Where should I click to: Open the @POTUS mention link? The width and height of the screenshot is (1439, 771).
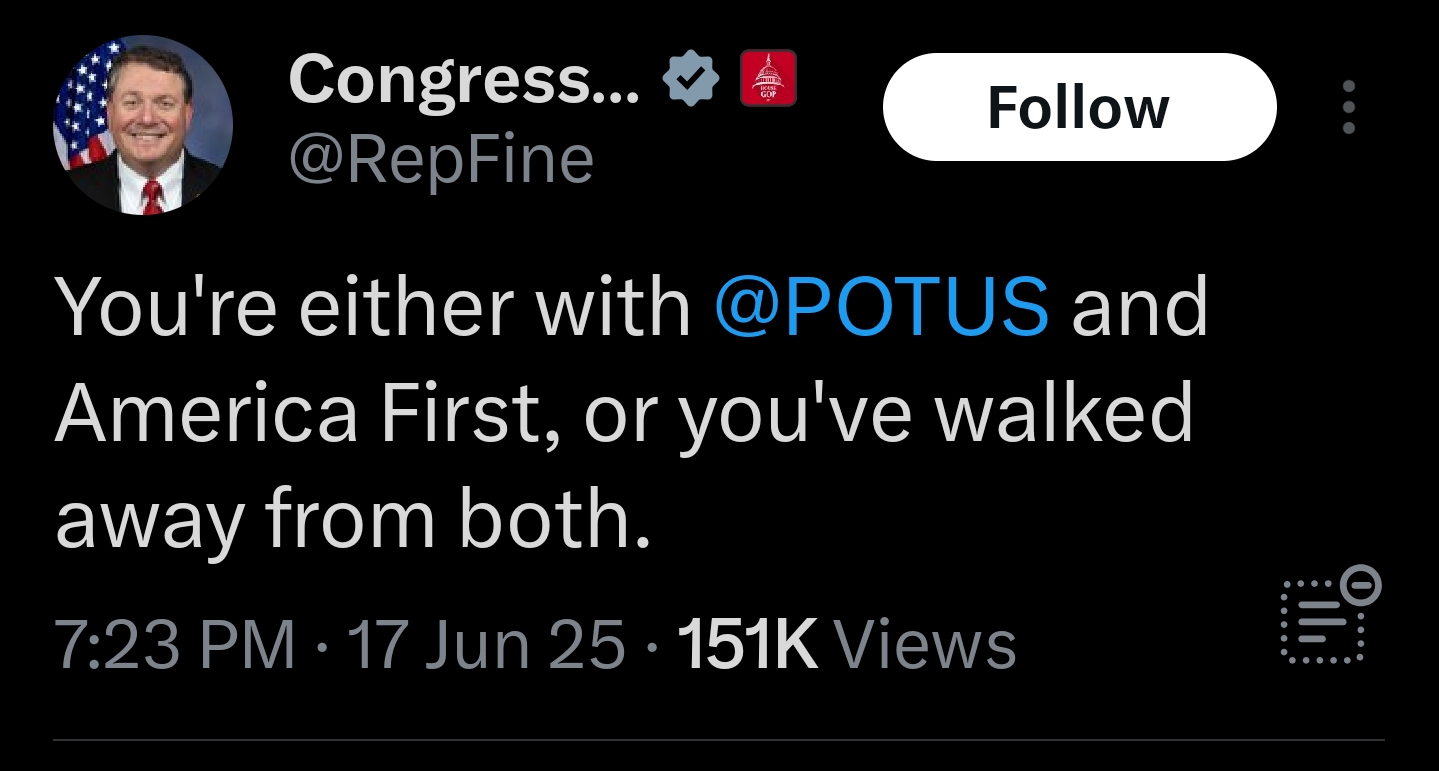pos(883,305)
